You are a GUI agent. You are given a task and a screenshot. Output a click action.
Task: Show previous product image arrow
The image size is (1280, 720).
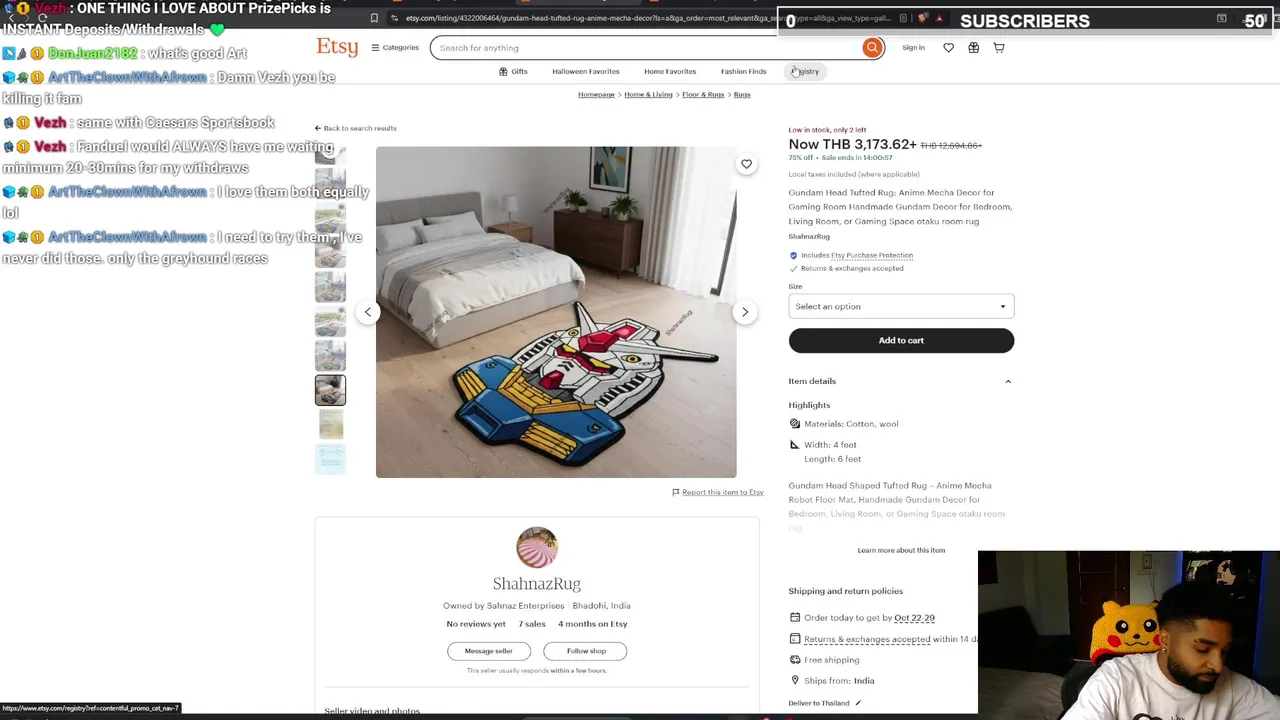pos(367,312)
